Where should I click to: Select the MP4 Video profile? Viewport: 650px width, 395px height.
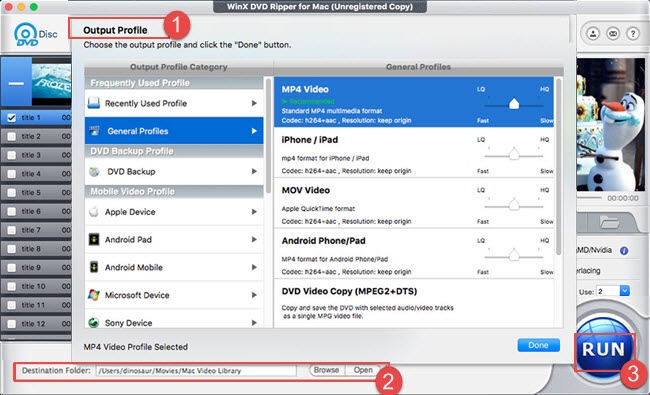(414, 102)
